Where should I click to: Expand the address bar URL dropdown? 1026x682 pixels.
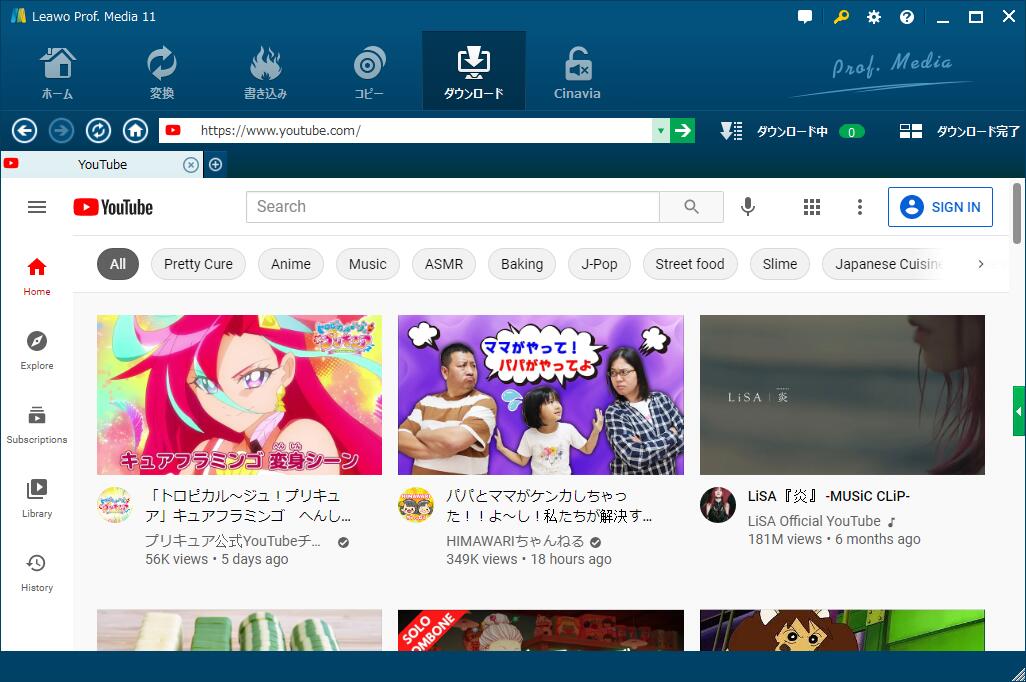coord(660,130)
